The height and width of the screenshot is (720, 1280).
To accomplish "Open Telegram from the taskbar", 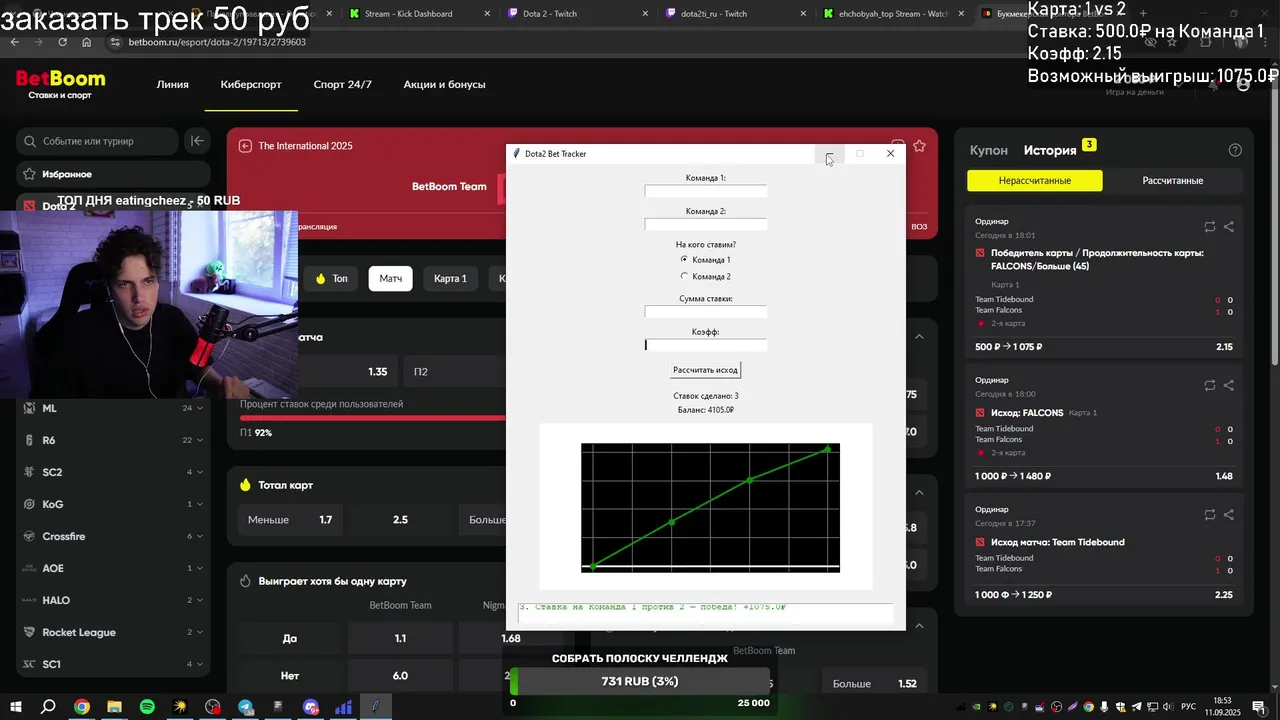I will (245, 707).
